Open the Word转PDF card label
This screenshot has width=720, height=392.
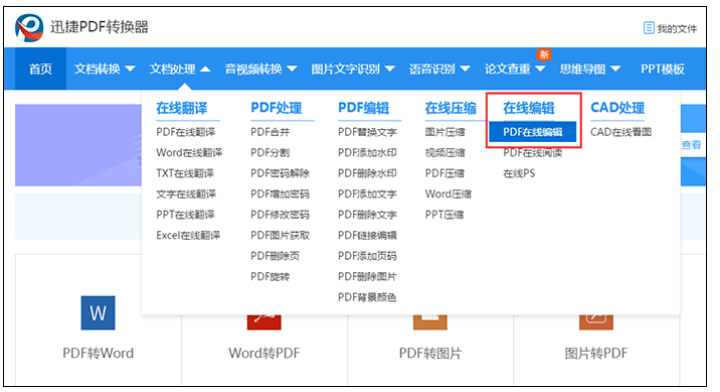[264, 353]
